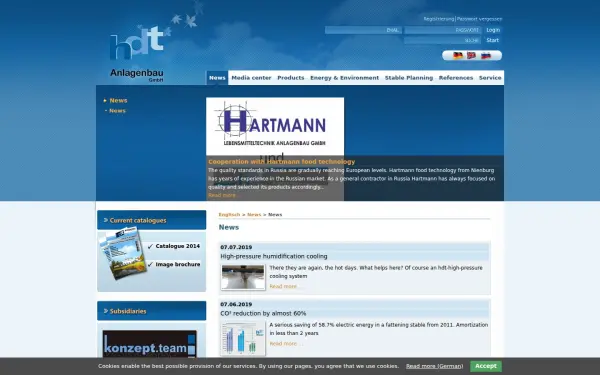Open the Passwort vergessen link
The width and height of the screenshot is (600, 375).
click(x=479, y=19)
